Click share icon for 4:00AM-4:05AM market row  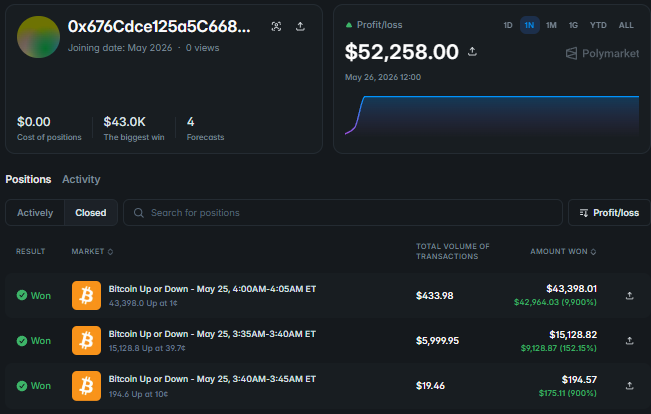(629, 296)
